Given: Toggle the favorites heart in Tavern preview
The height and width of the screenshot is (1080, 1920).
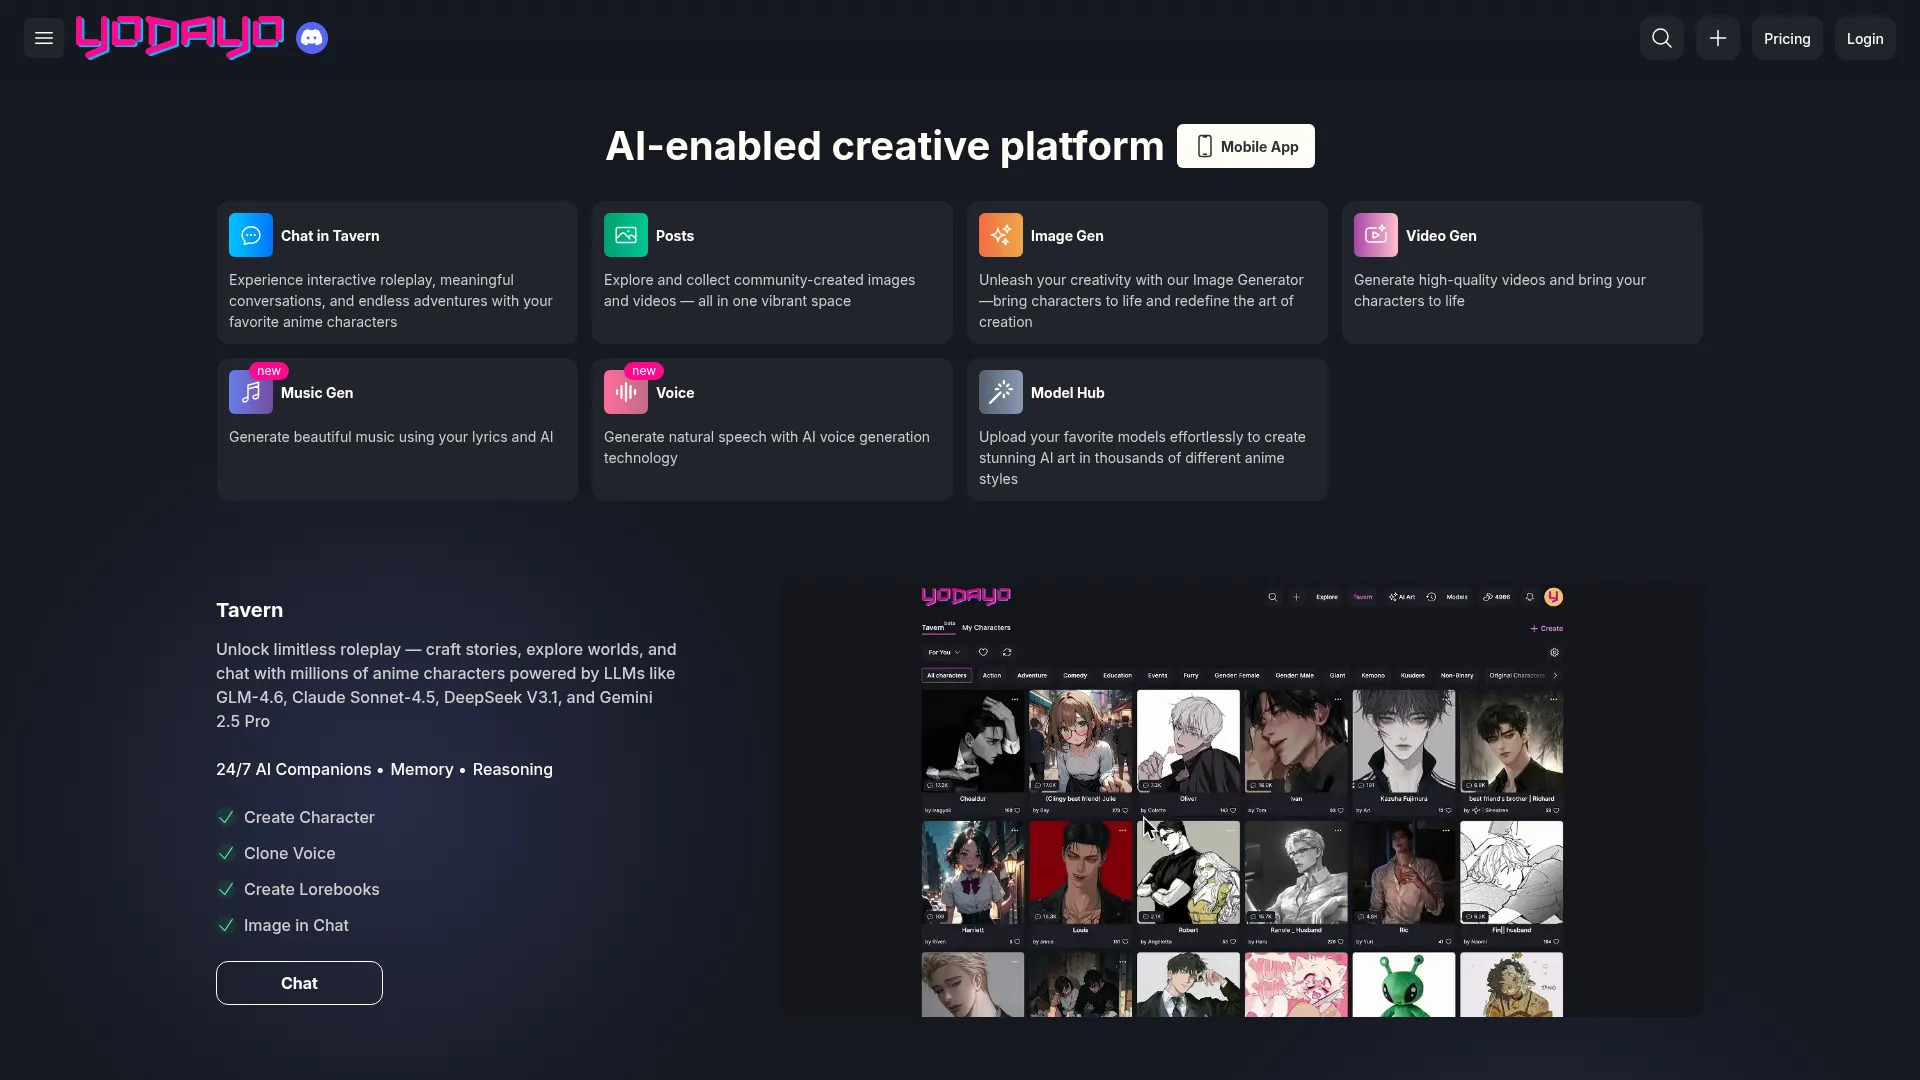Looking at the screenshot, I should coord(983,652).
